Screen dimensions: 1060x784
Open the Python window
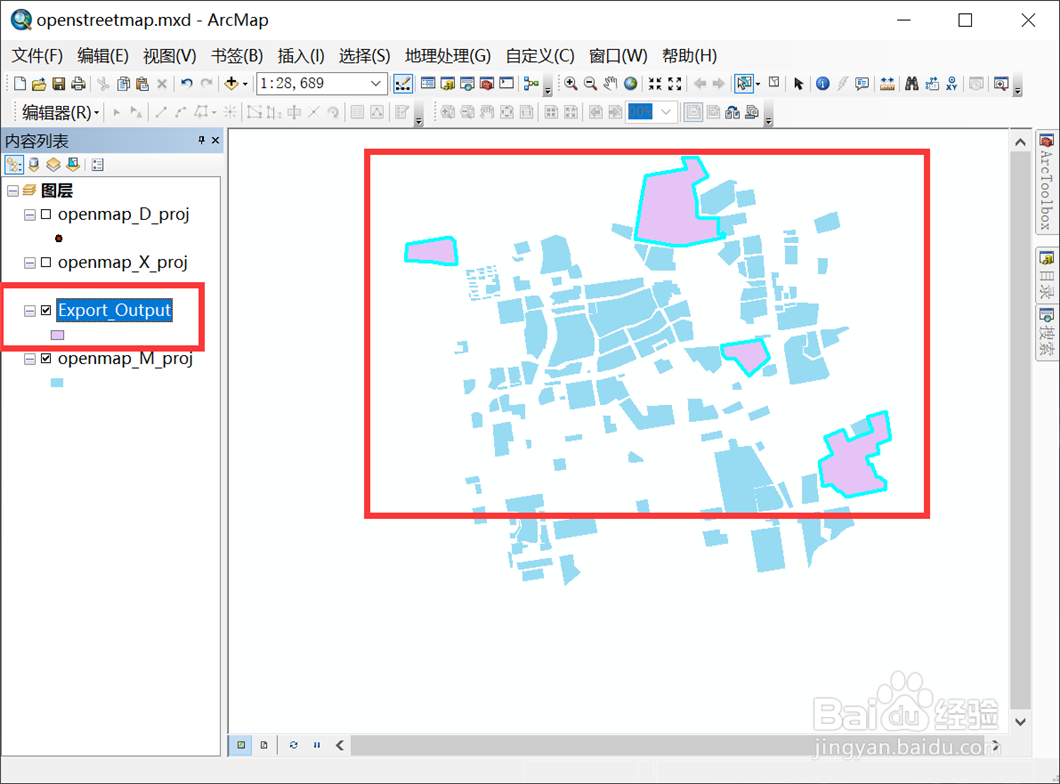(506, 84)
